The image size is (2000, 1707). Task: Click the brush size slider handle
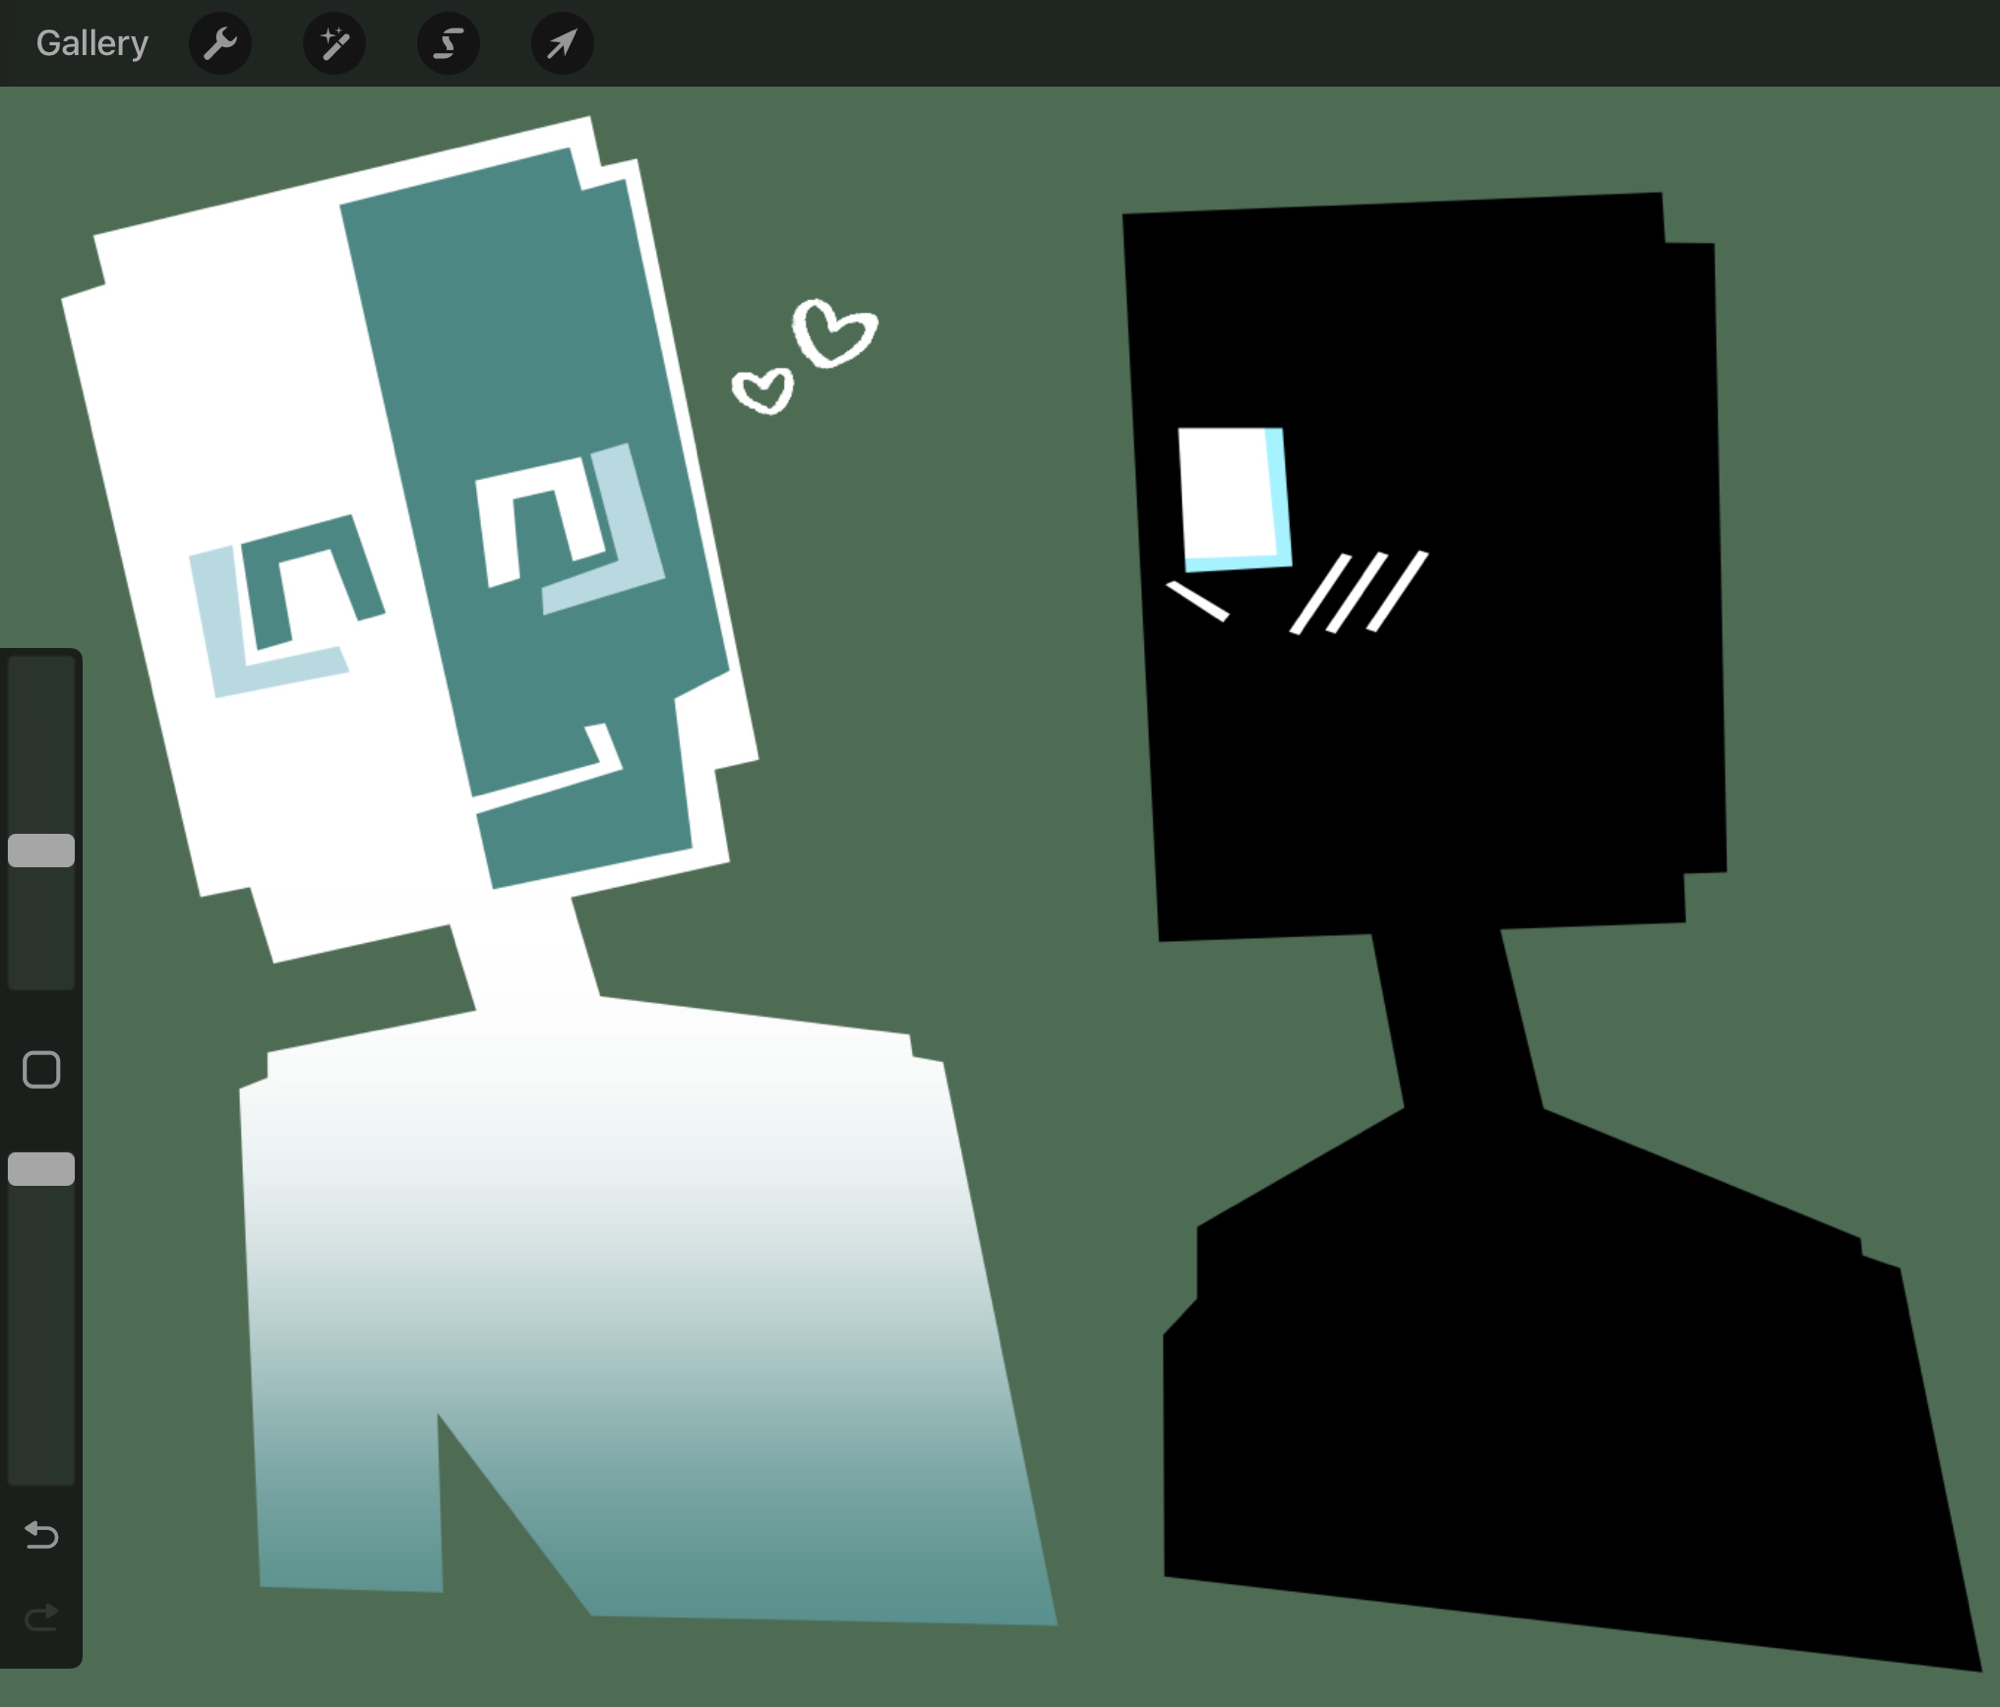41,850
